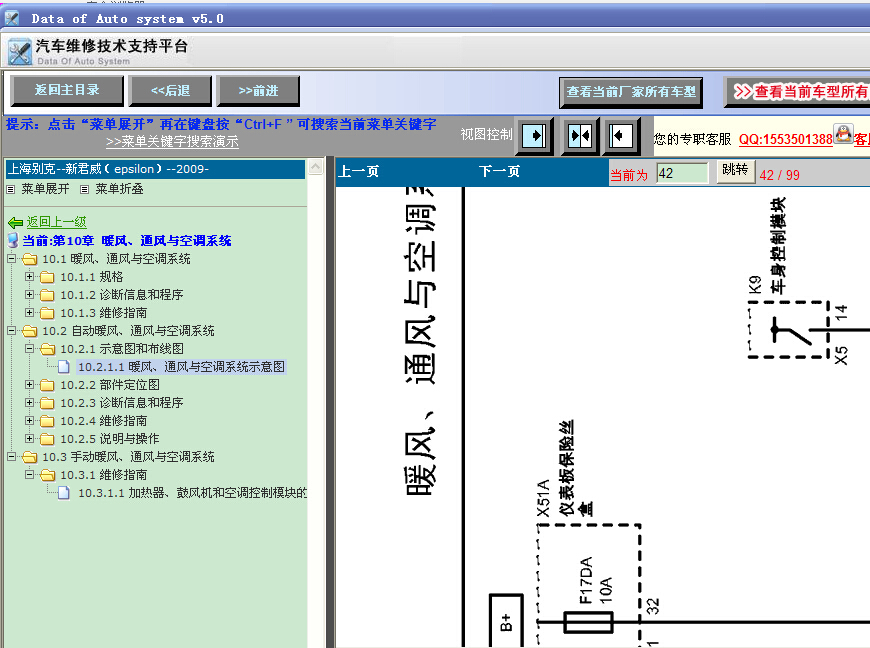This screenshot has width=870, height=648.
Task: Click the 返回上一级 link
Action: [57, 222]
